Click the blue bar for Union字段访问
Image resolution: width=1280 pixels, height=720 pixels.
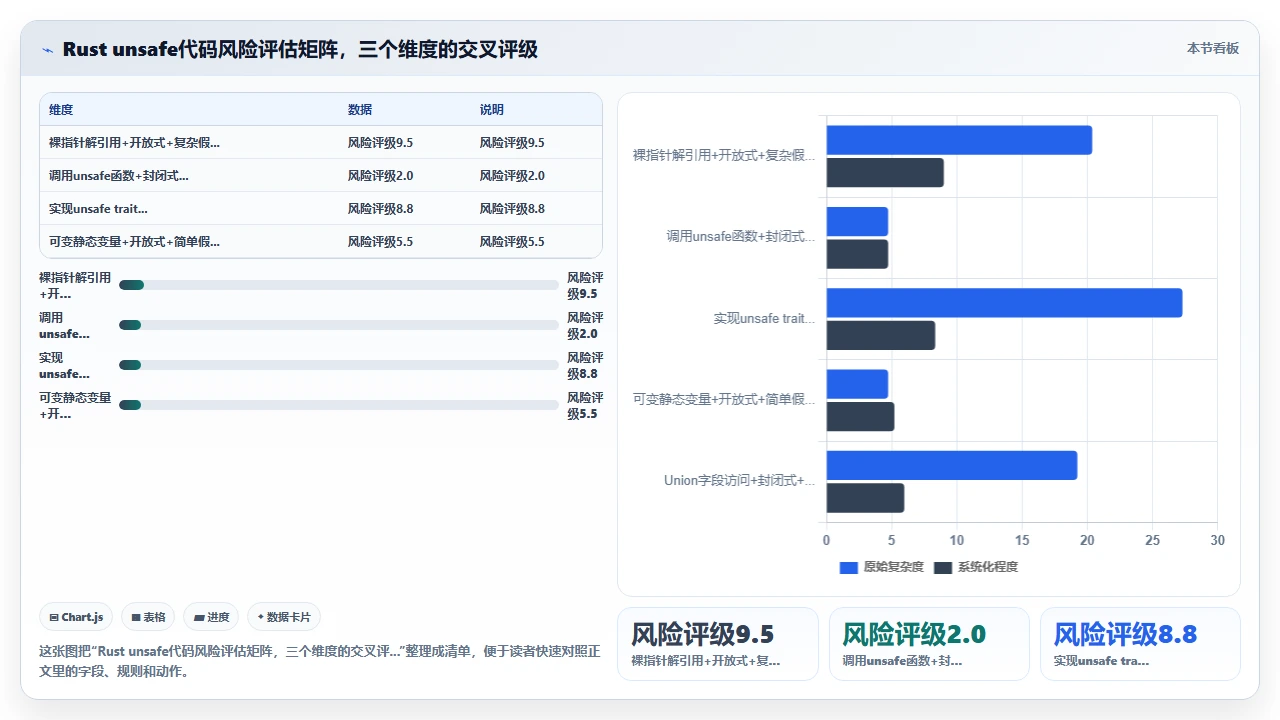(x=952, y=465)
